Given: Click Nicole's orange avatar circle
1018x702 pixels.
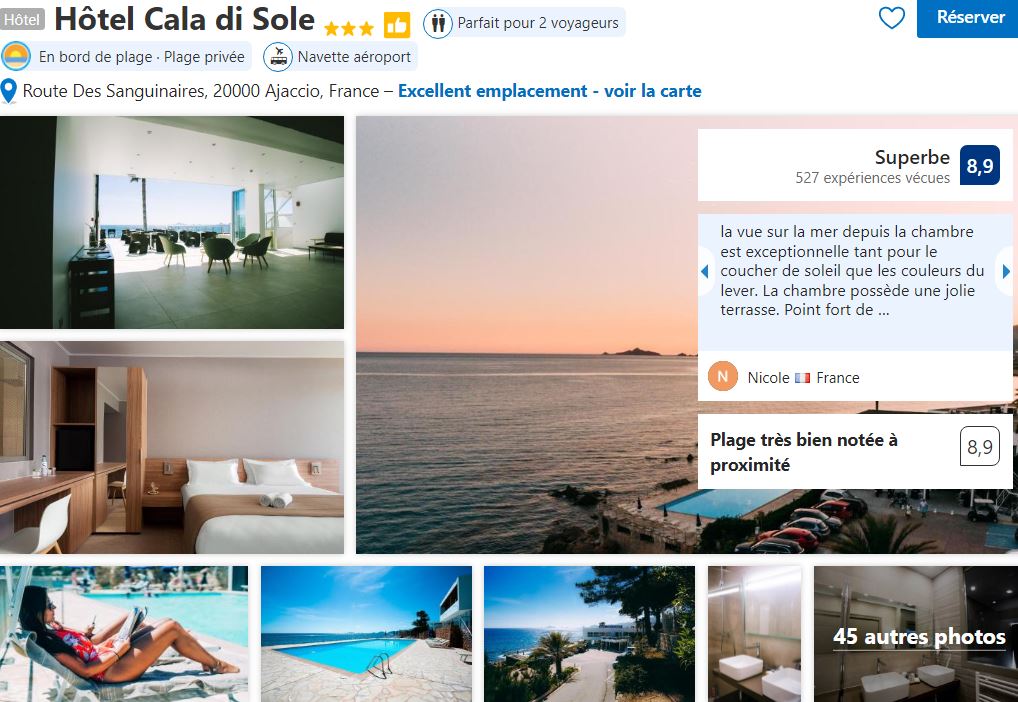Looking at the screenshot, I should pyautogui.click(x=723, y=376).
